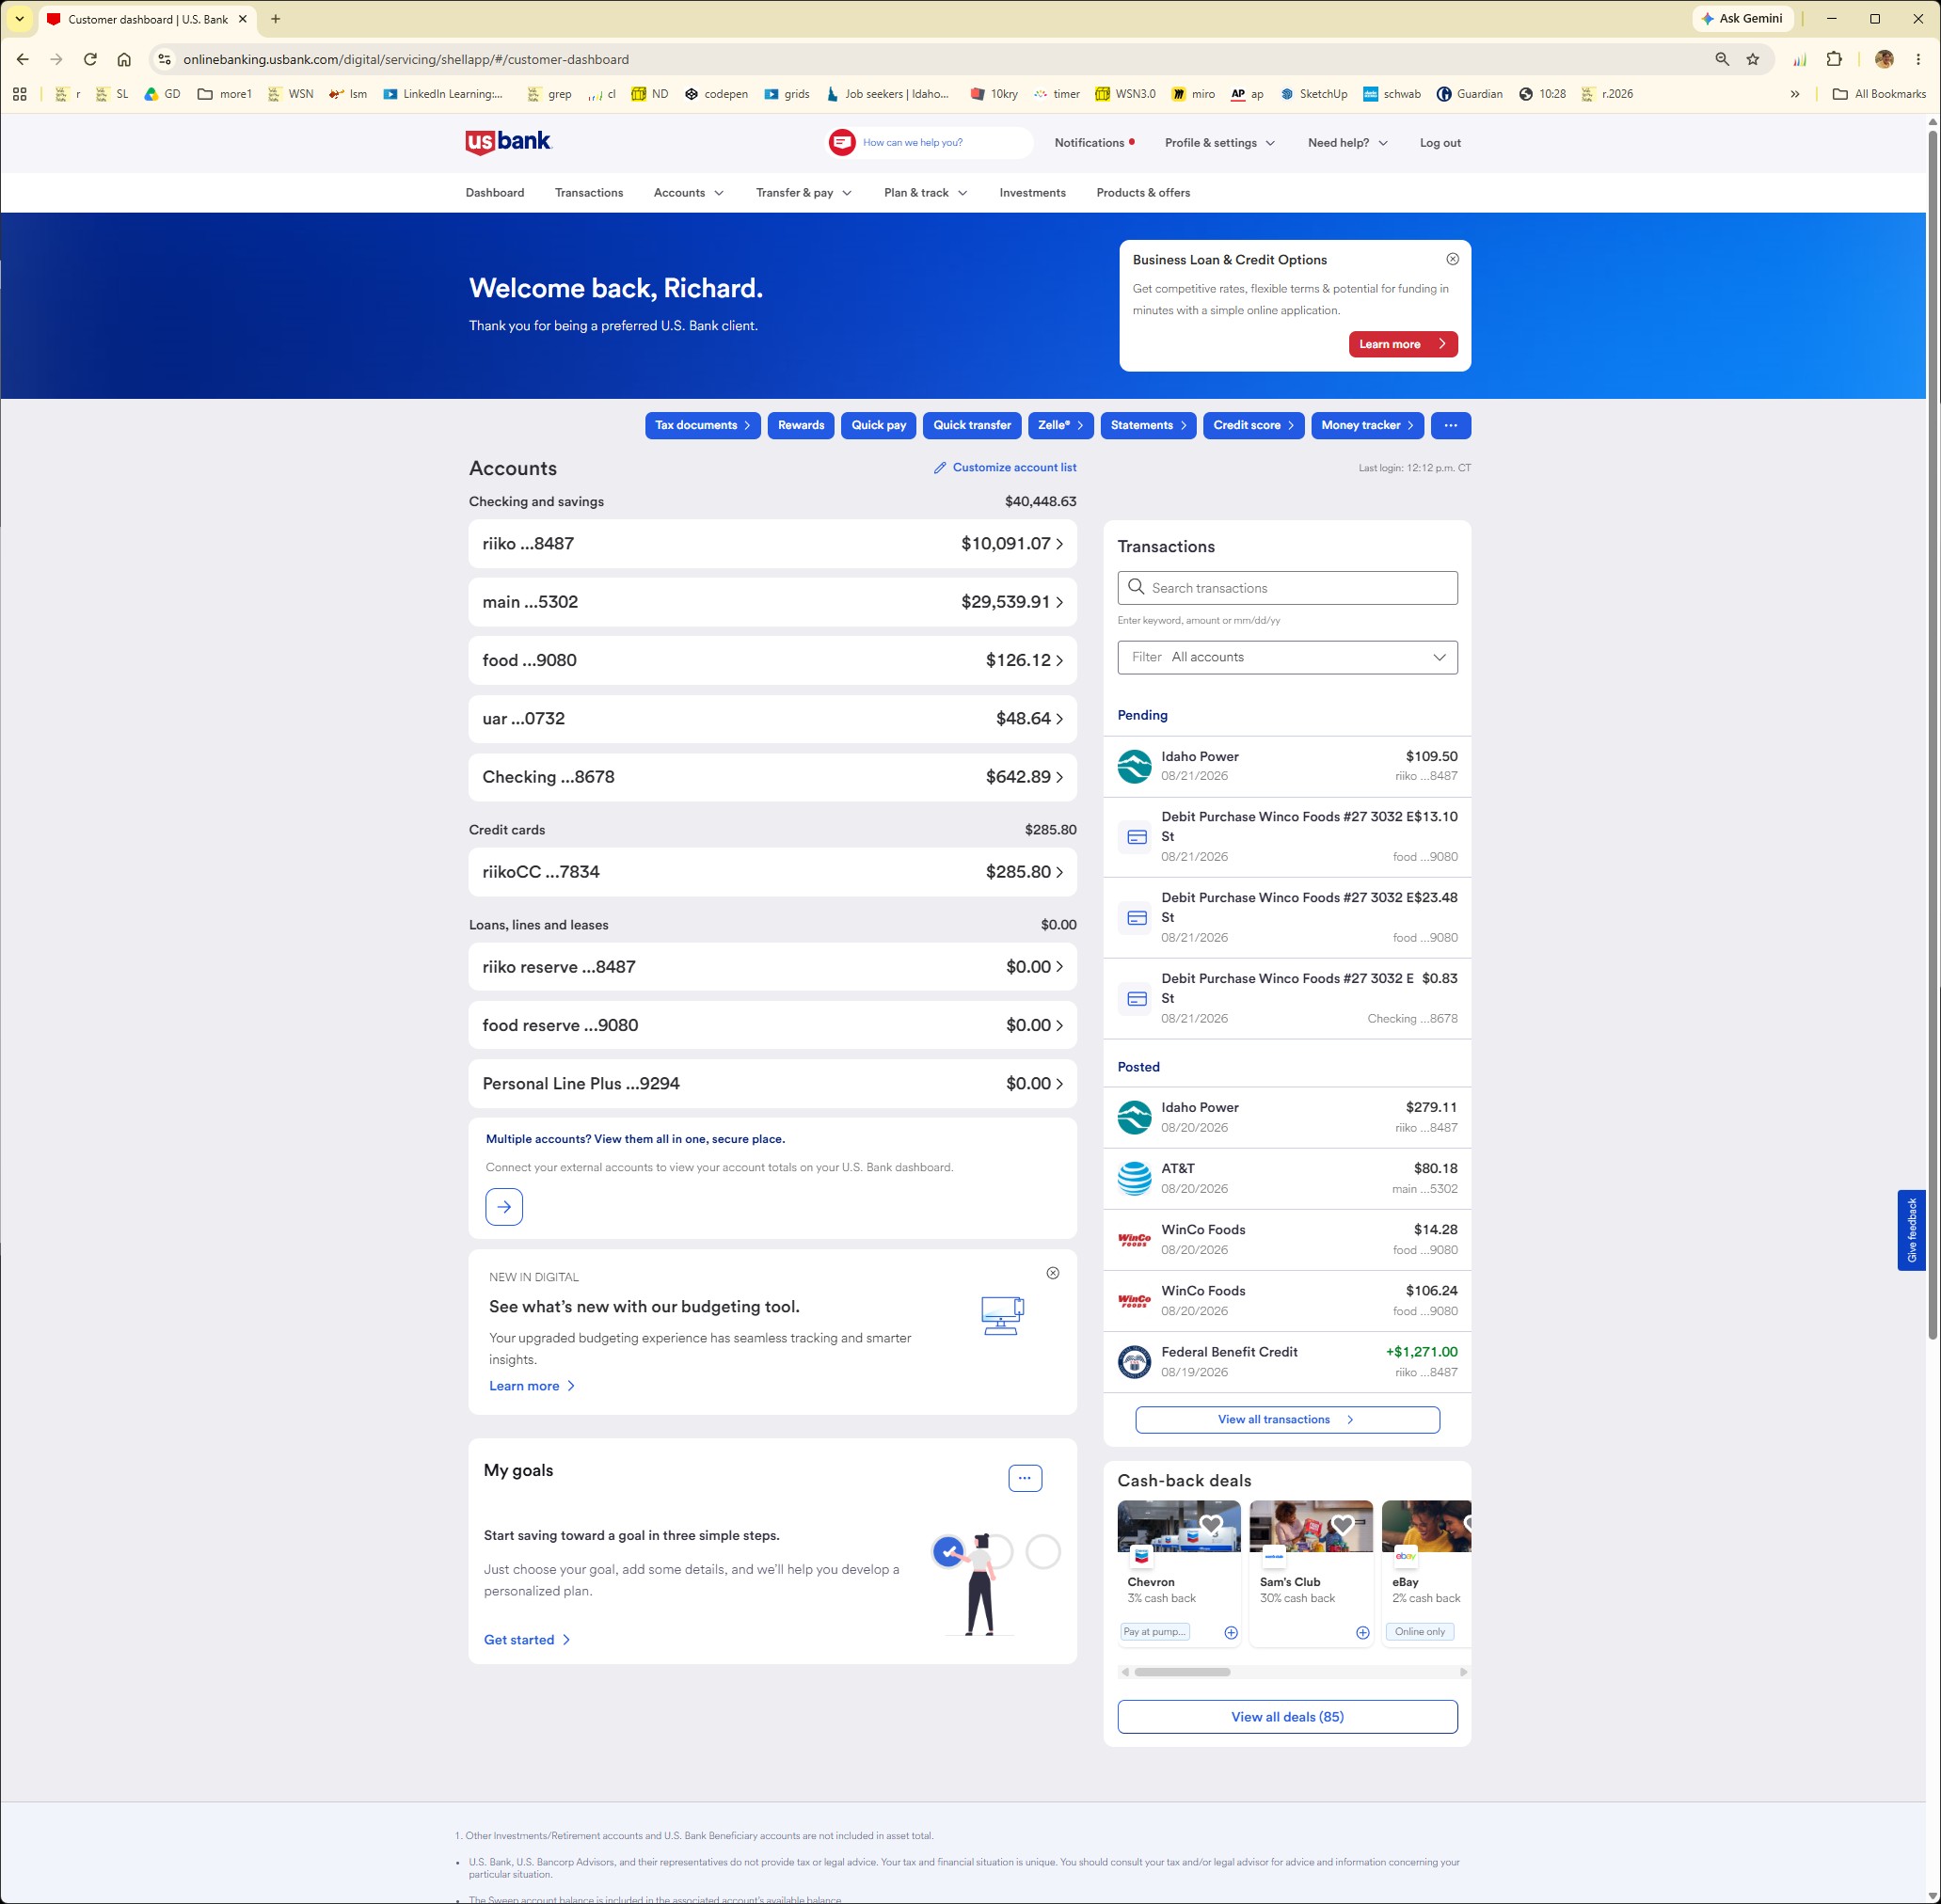Open the riikoCC ...7834 credit card row

tap(772, 872)
